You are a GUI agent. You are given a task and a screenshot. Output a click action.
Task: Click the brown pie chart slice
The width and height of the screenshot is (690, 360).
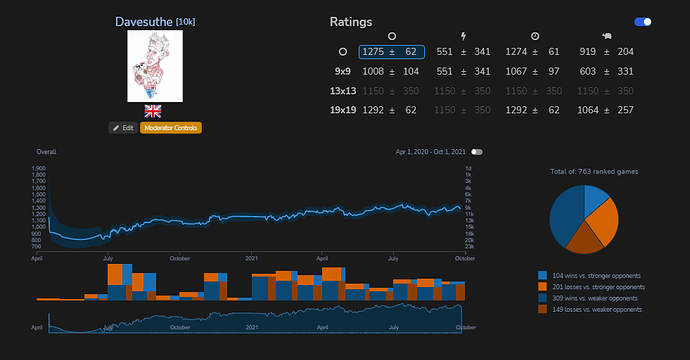[x=584, y=240]
